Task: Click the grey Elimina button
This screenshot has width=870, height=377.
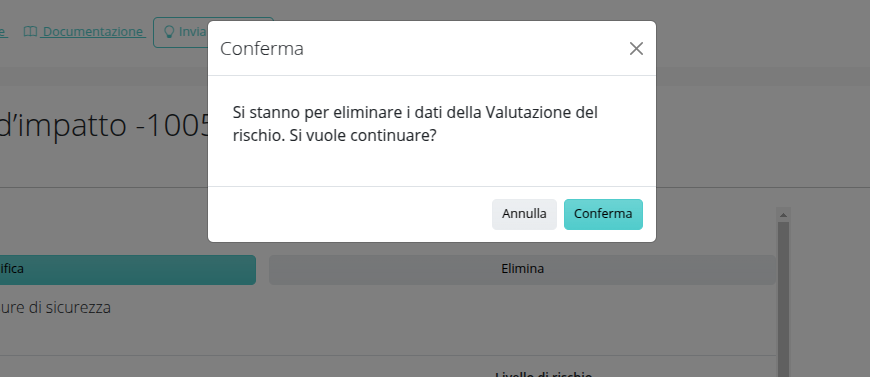Action: 522,269
